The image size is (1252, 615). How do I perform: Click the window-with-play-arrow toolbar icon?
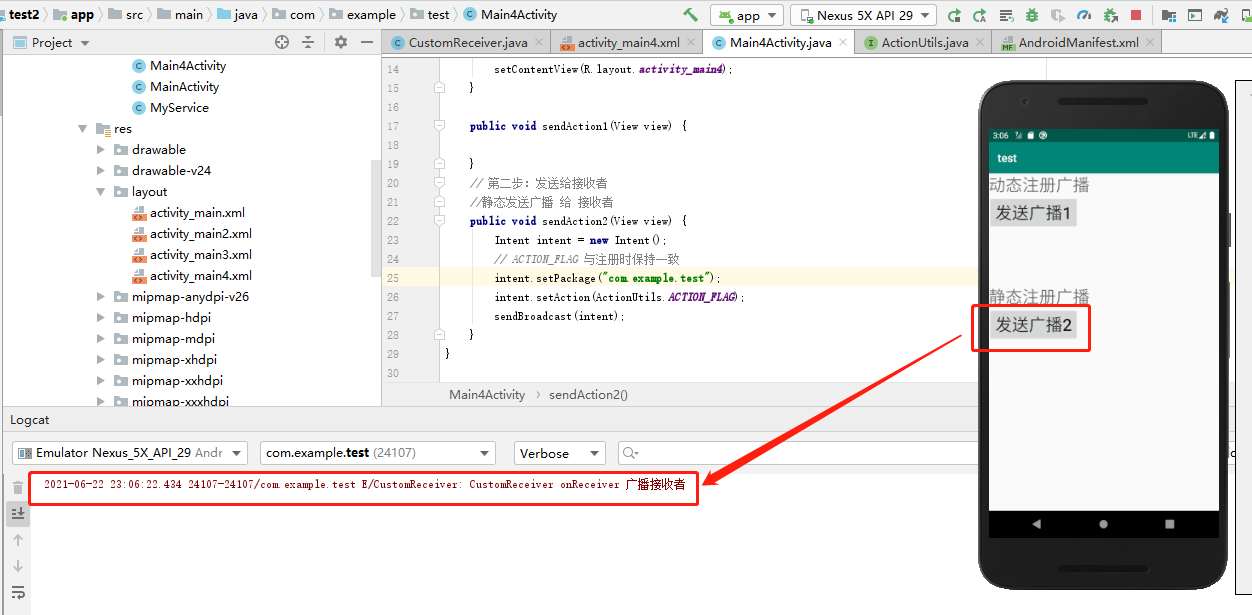1195,15
